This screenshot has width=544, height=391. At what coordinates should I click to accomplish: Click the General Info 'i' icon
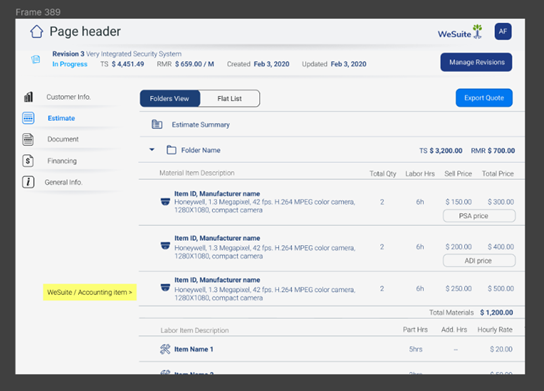pos(28,182)
